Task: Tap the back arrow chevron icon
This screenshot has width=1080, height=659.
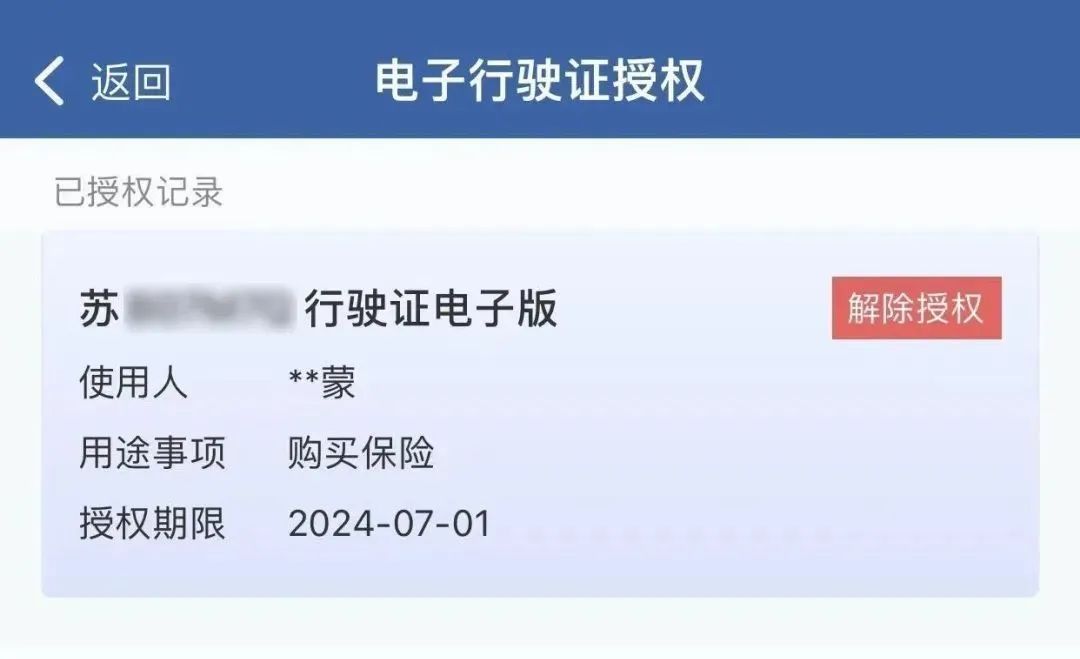Action: pyautogui.click(x=50, y=81)
